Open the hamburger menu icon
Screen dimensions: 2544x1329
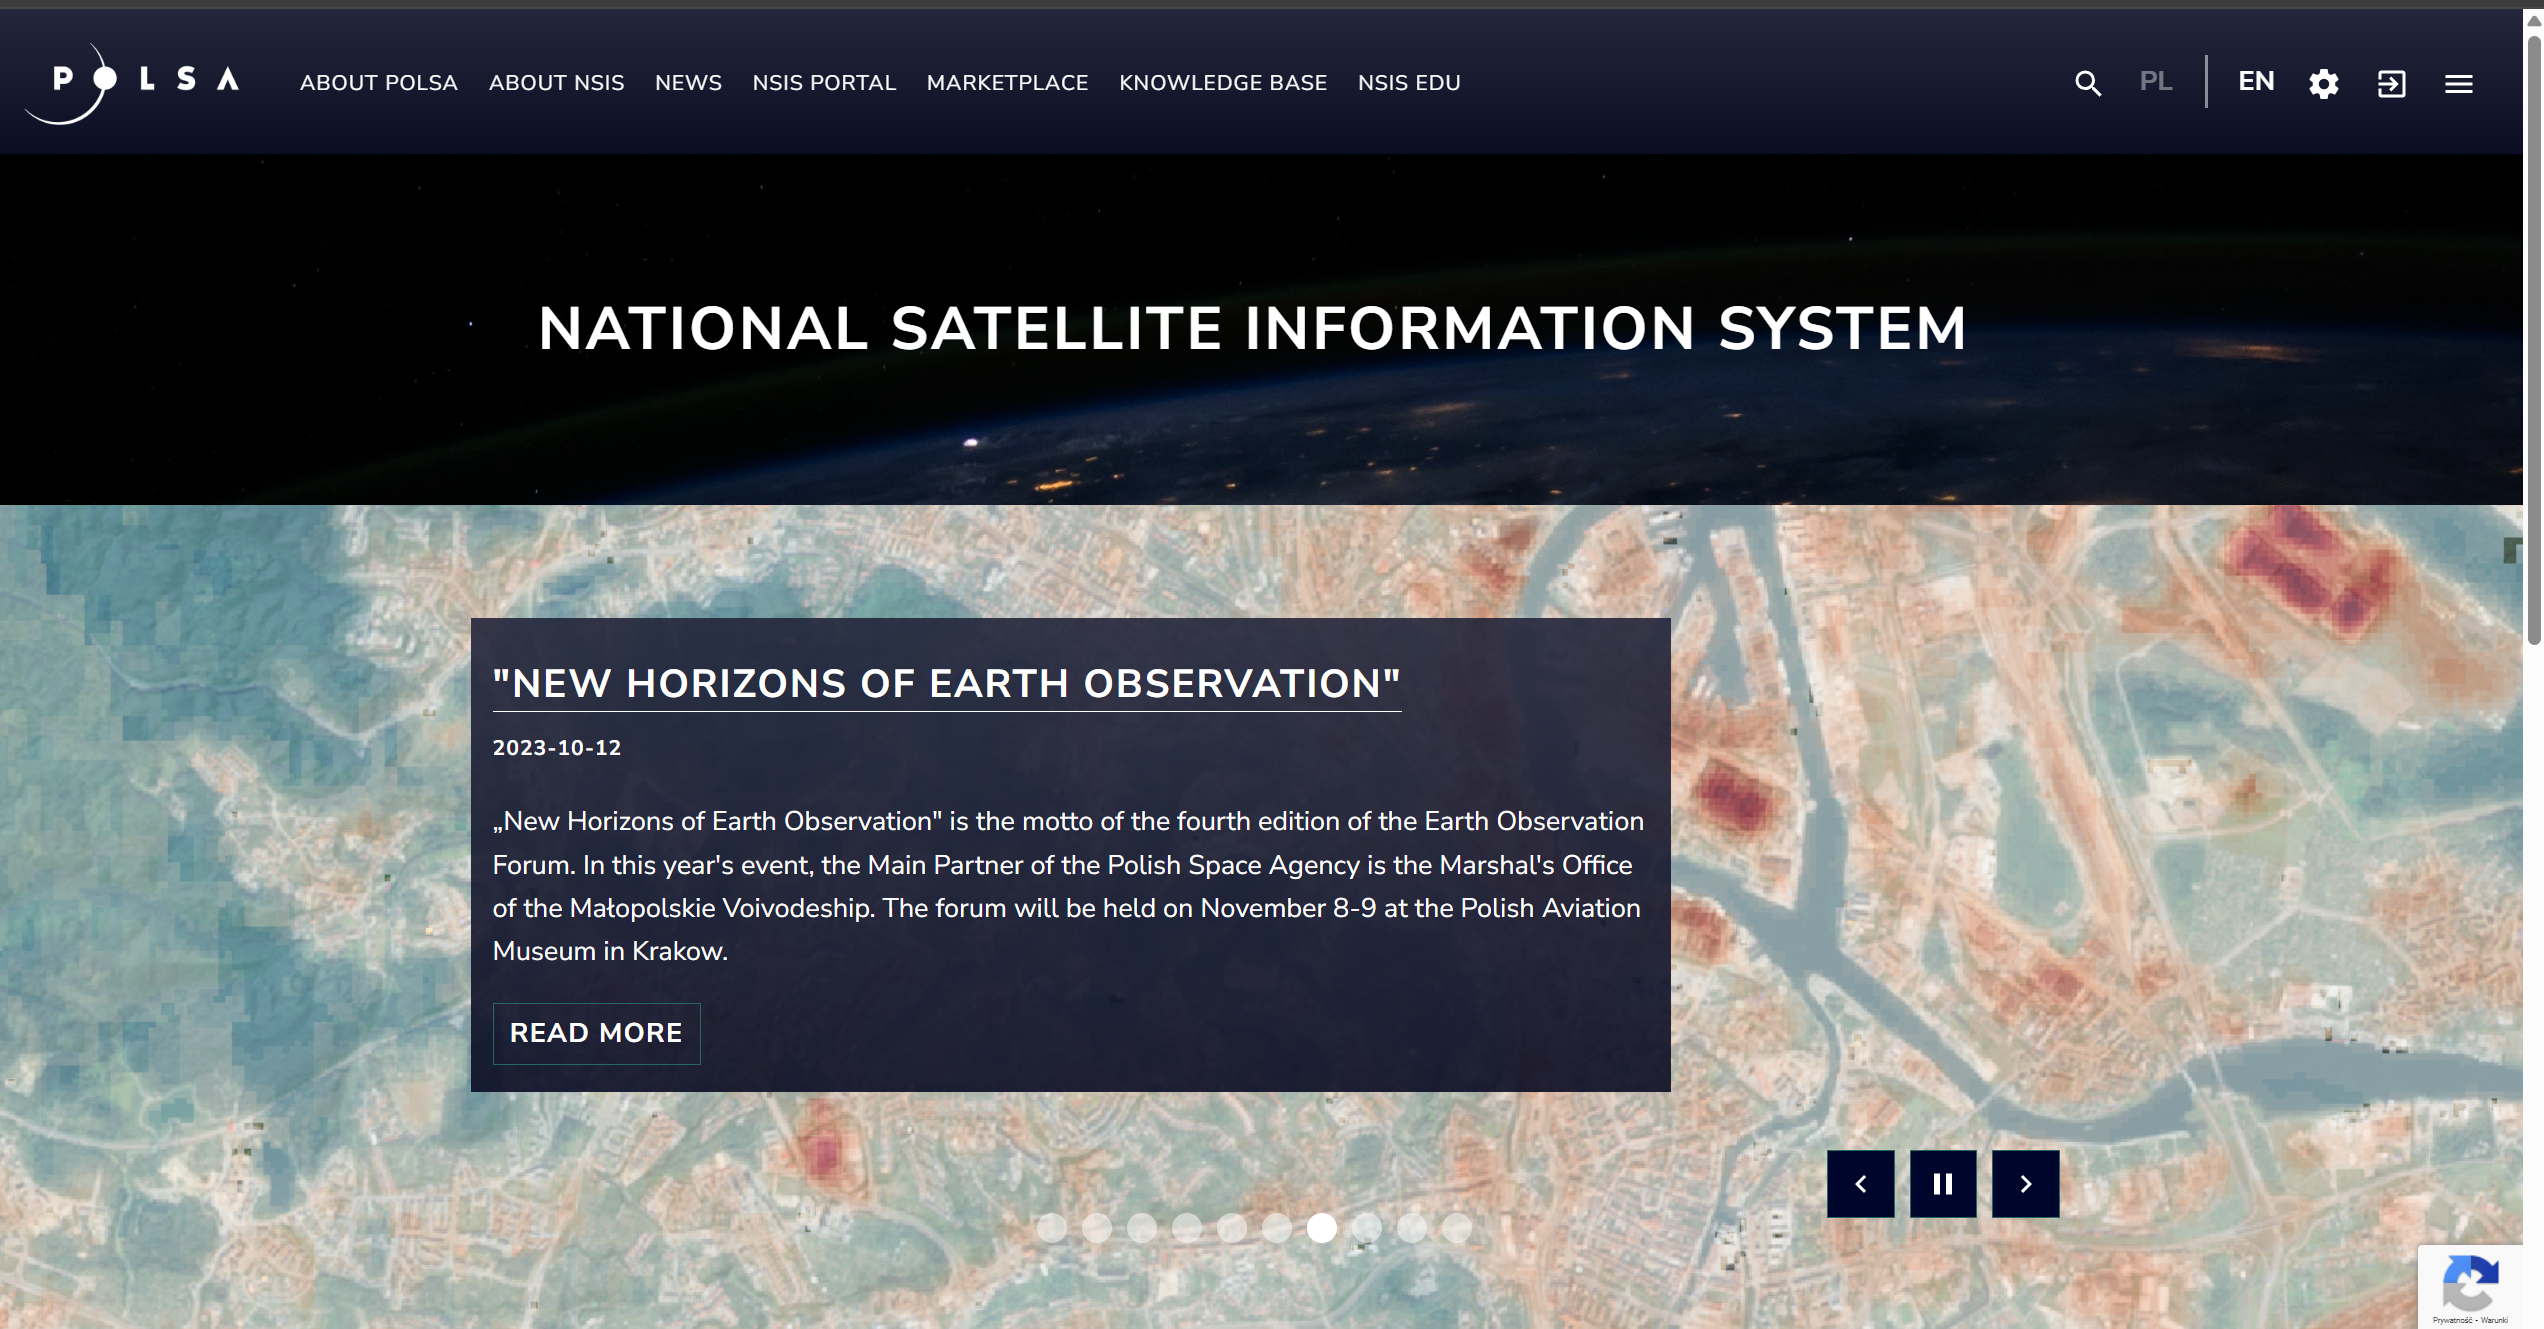2458,84
